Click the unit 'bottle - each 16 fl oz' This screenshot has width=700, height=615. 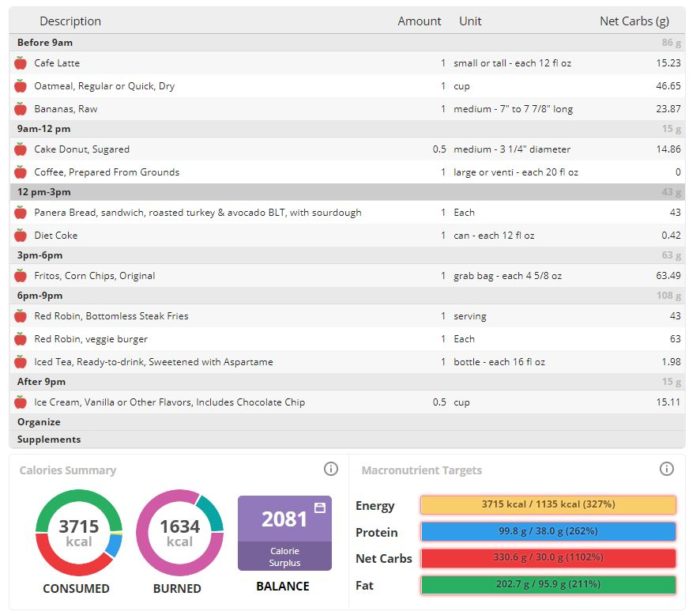tap(499, 362)
